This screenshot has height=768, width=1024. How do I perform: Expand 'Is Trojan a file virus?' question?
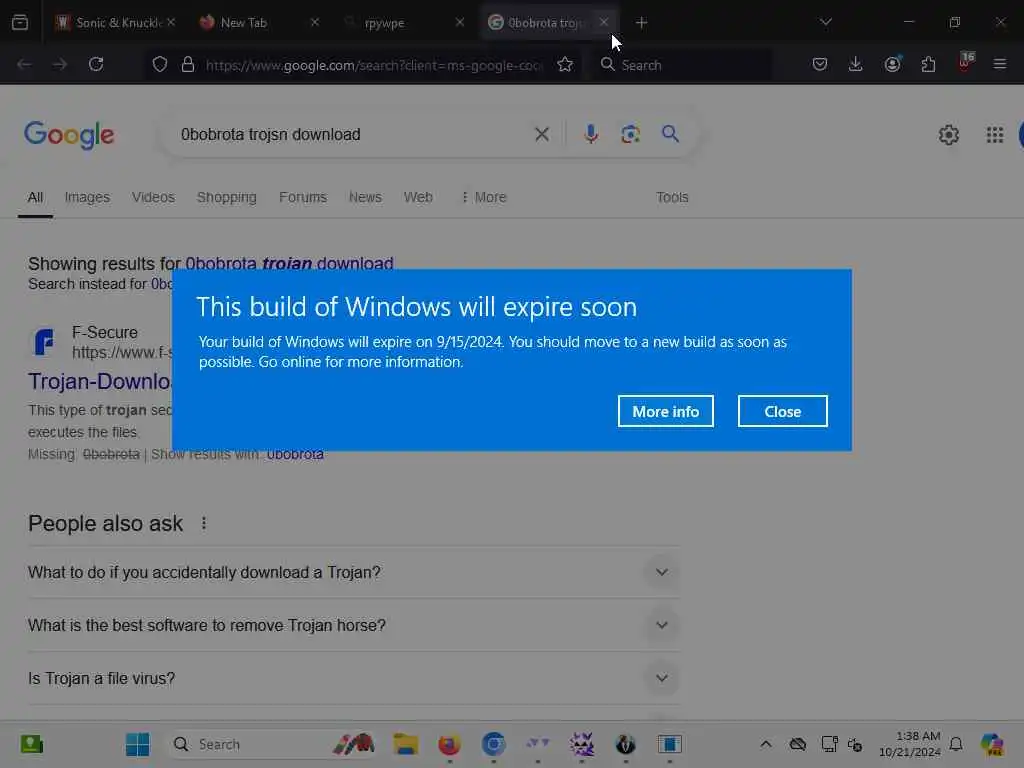[x=353, y=679]
